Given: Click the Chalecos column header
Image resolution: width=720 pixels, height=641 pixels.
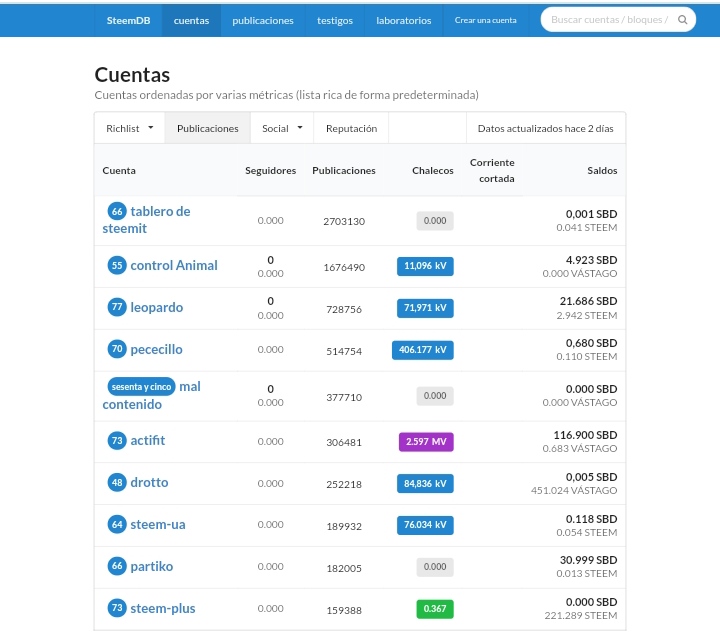Looking at the screenshot, I should click(433, 170).
